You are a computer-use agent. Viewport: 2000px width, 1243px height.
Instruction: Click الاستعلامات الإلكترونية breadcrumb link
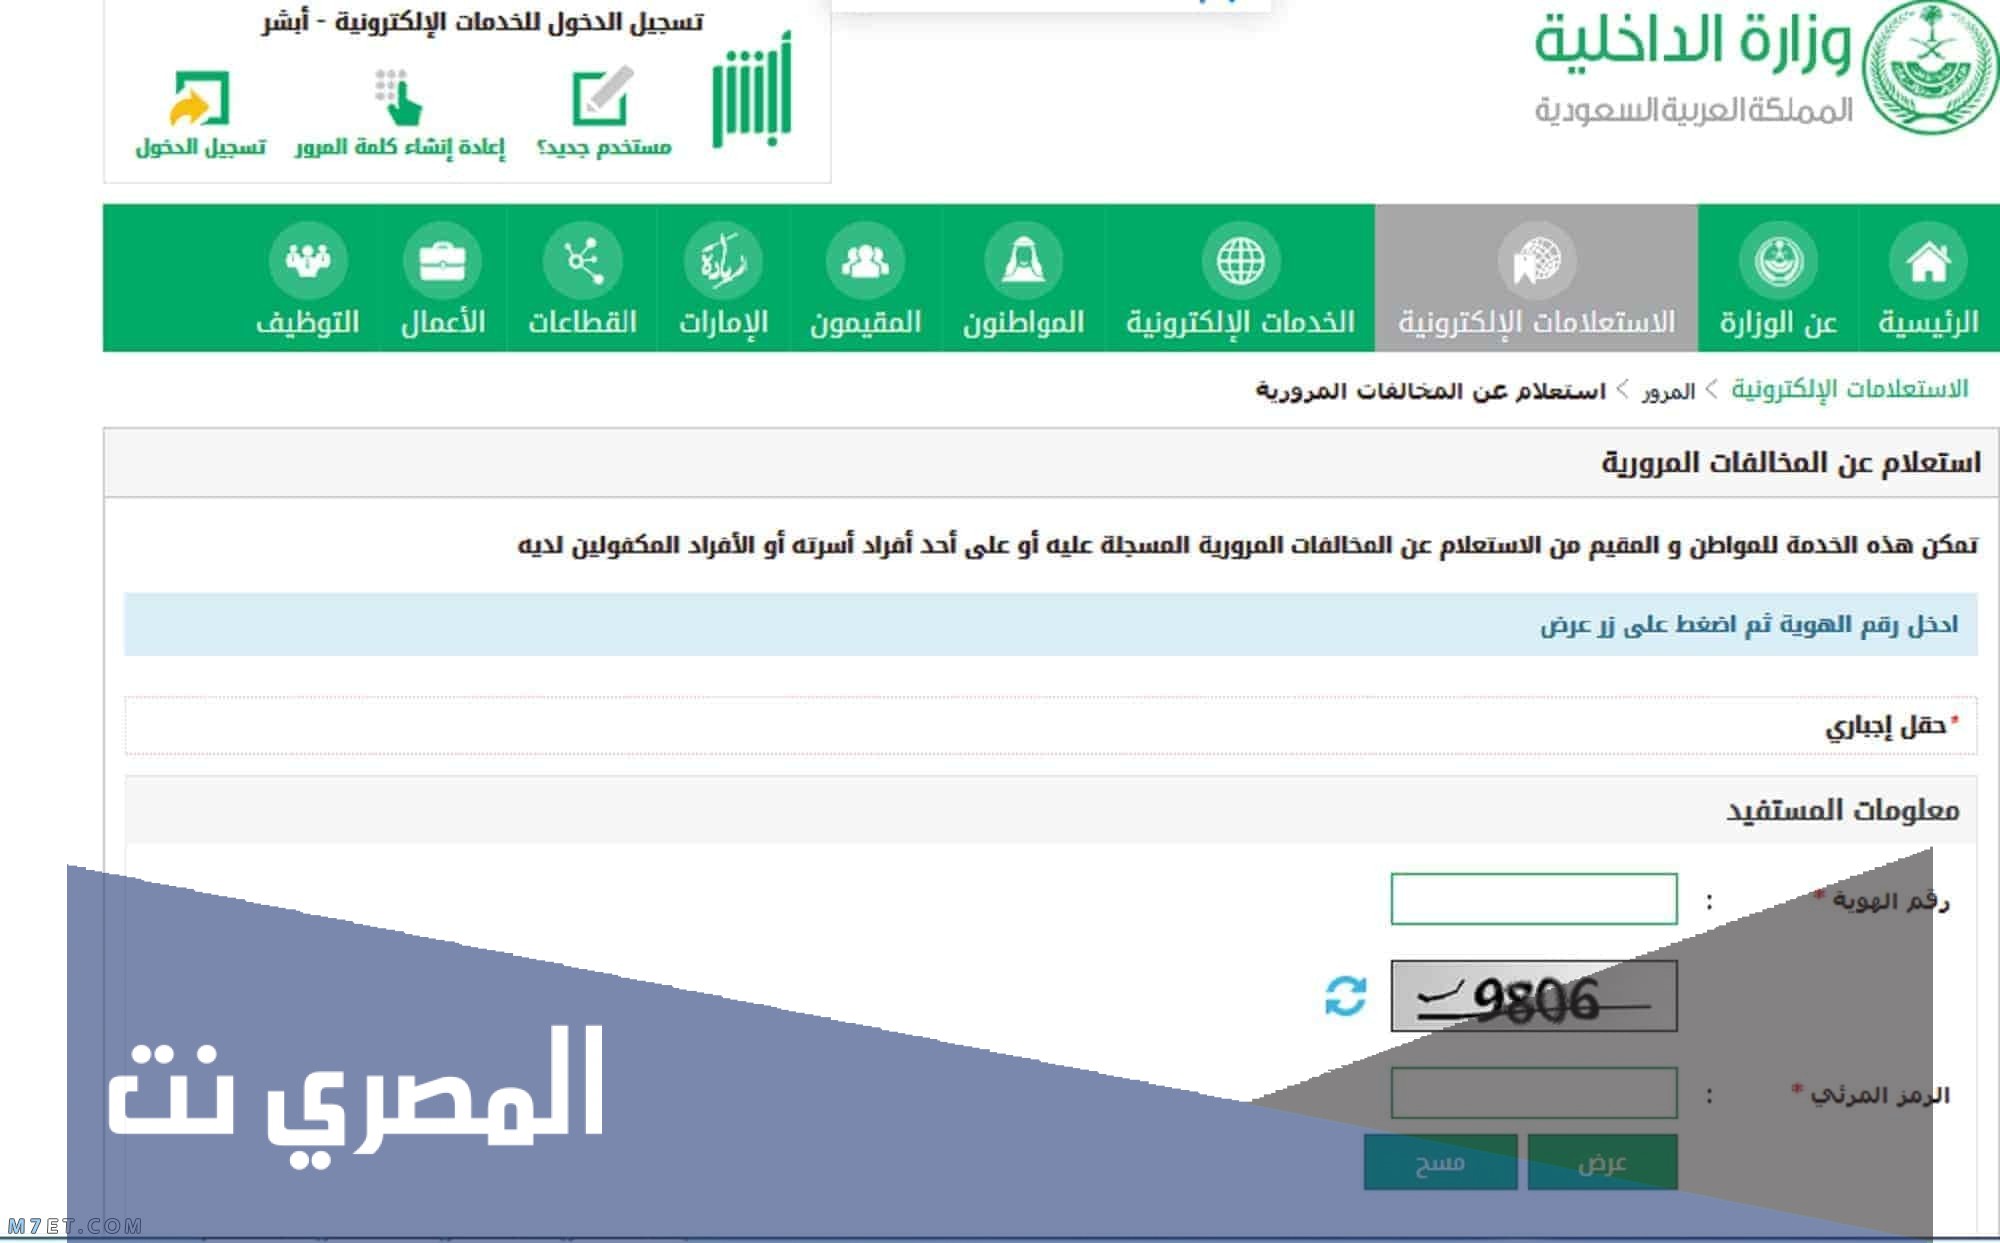(x=1849, y=388)
